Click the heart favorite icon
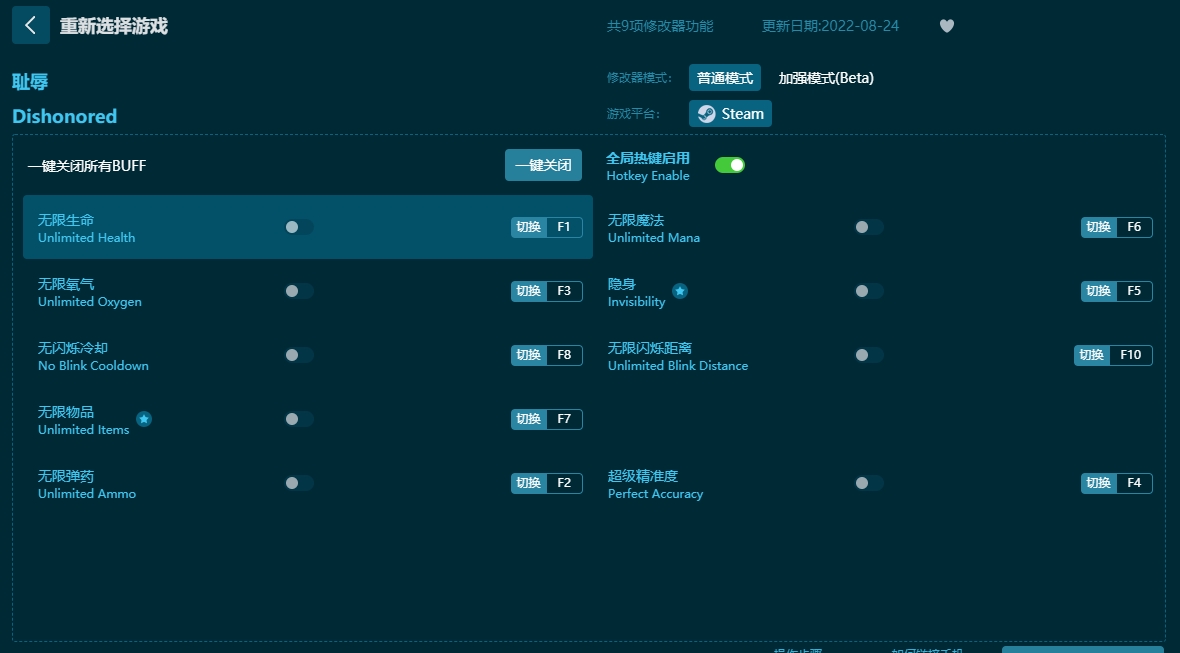 click(x=947, y=26)
